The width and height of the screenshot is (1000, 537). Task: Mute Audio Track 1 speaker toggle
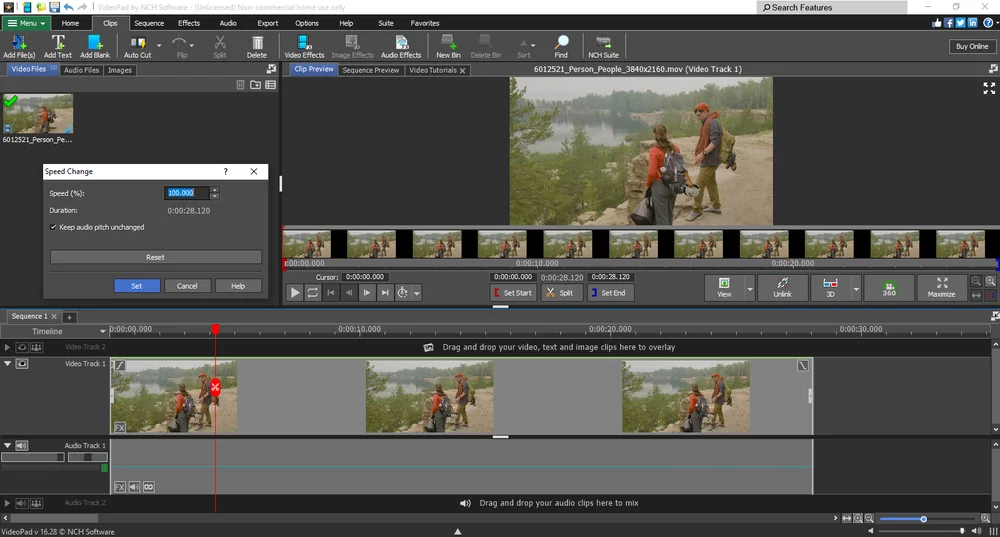pos(22,445)
